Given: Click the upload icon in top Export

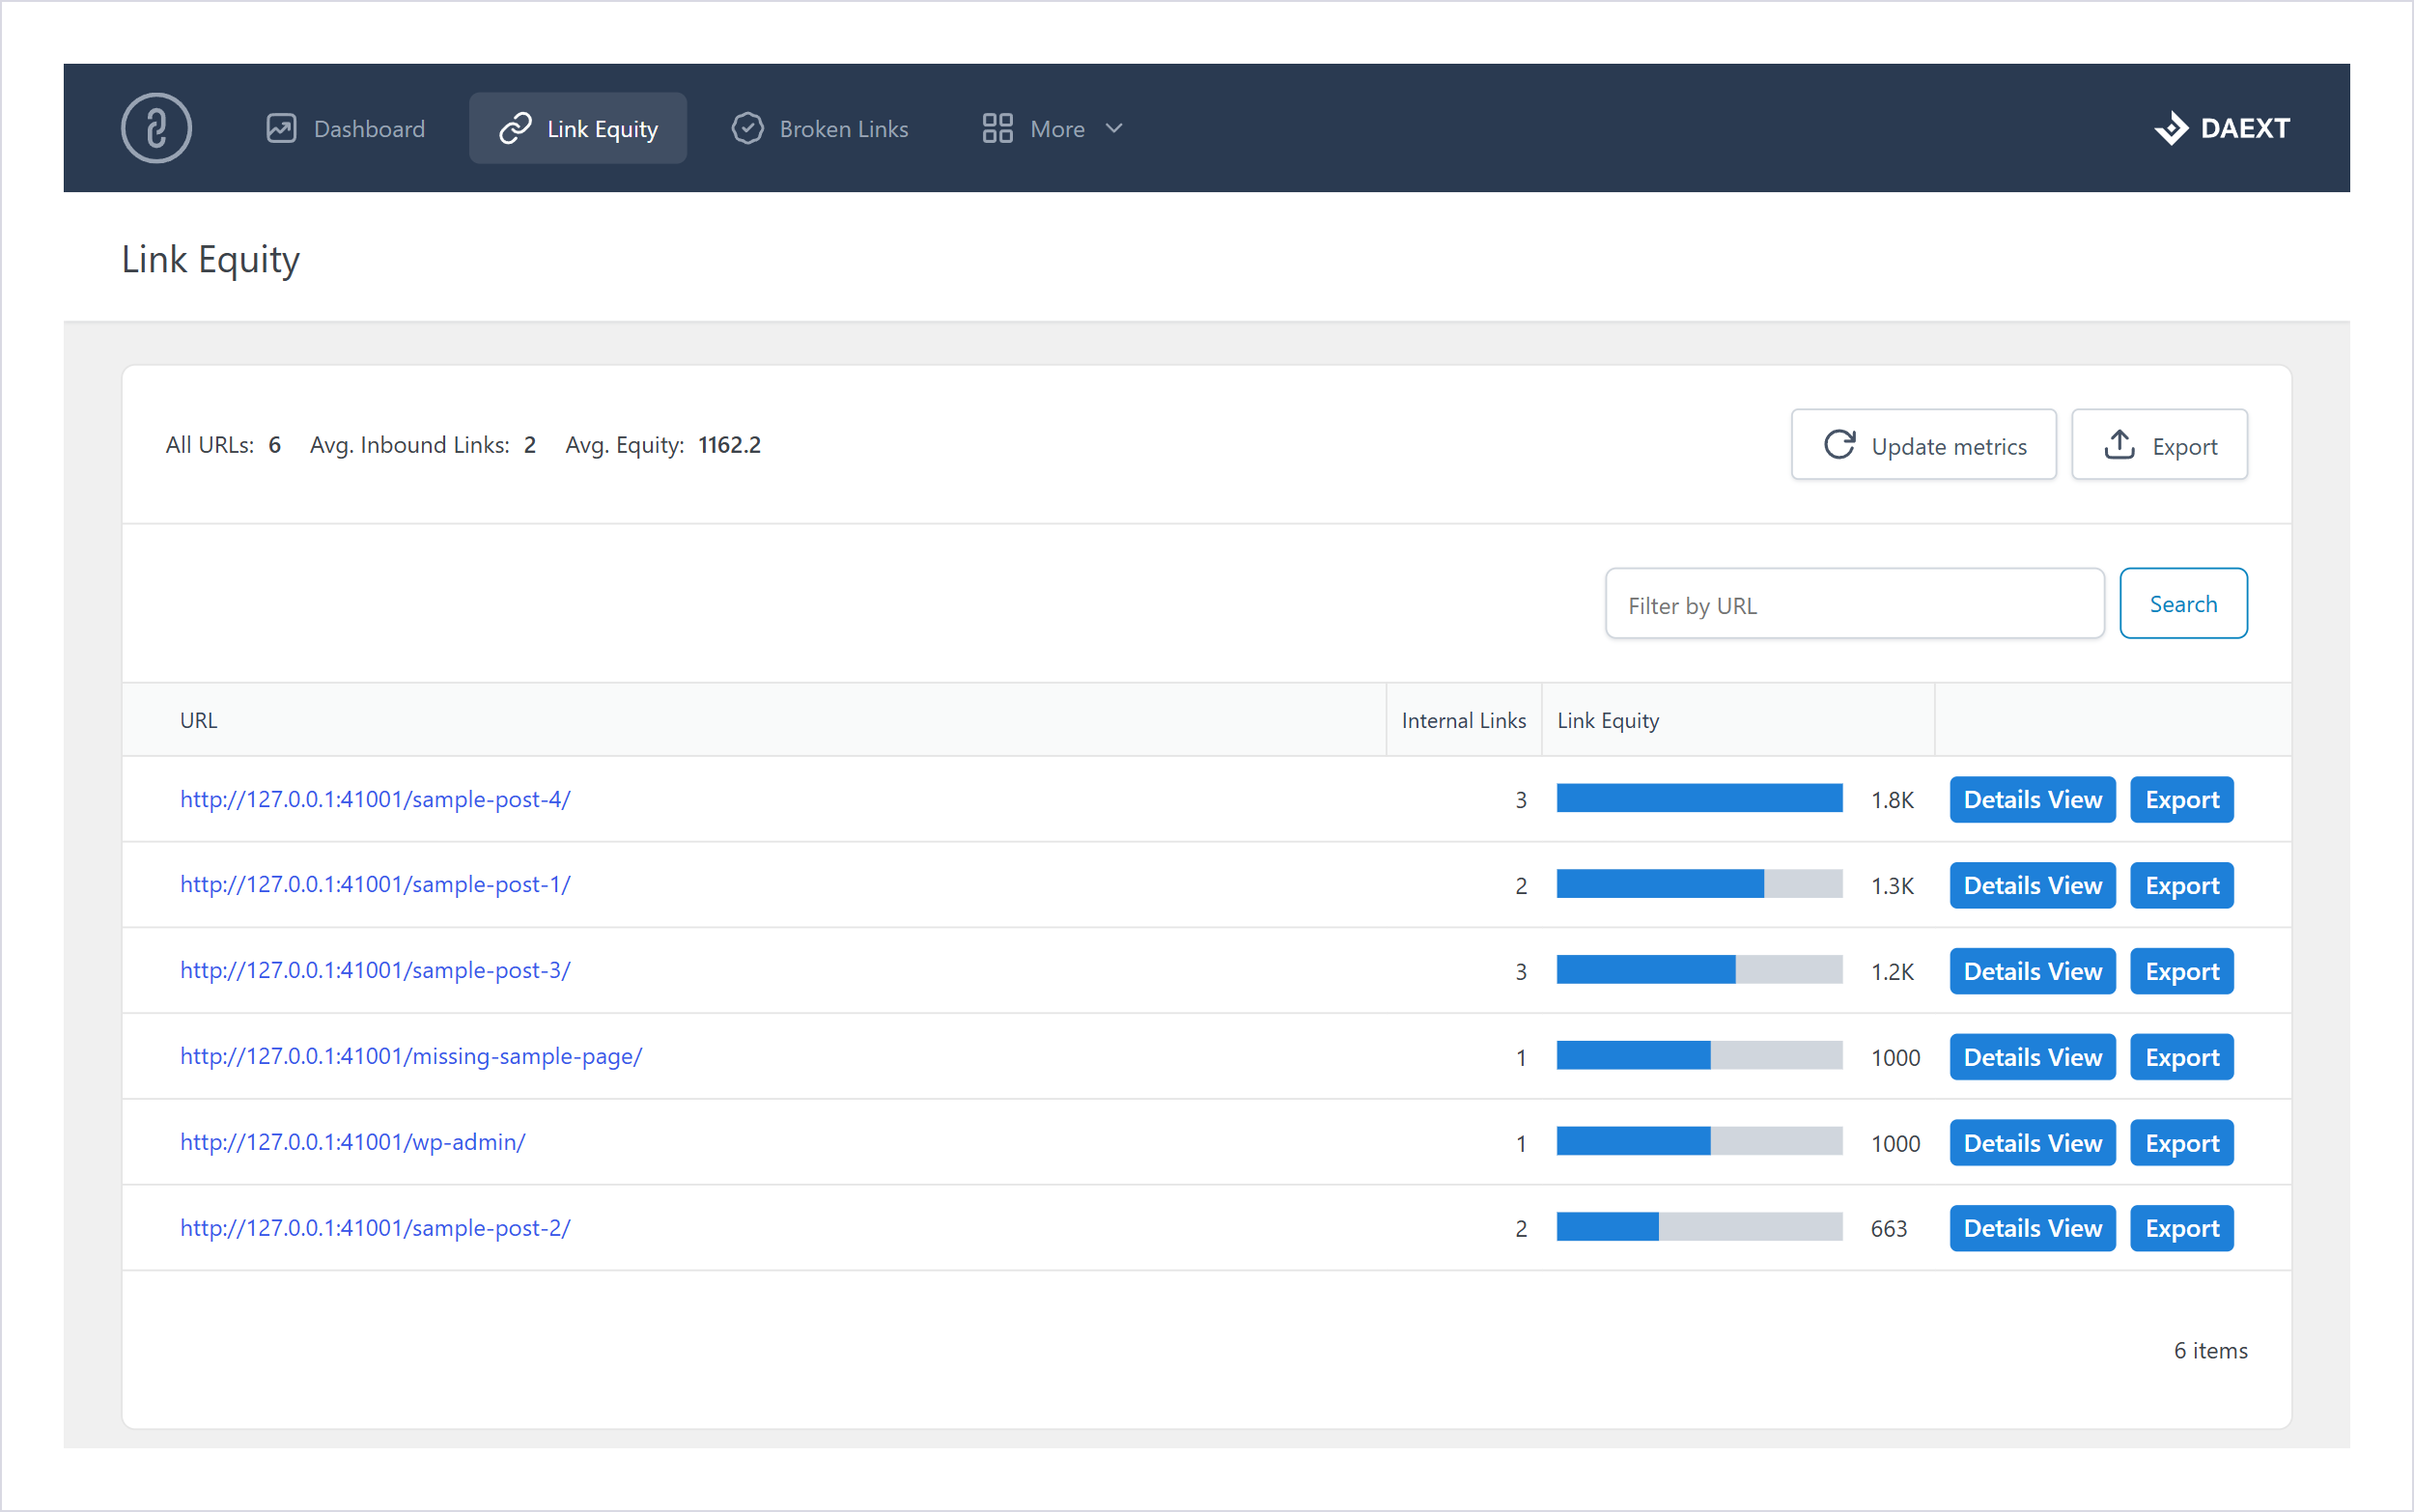Looking at the screenshot, I should point(2119,445).
